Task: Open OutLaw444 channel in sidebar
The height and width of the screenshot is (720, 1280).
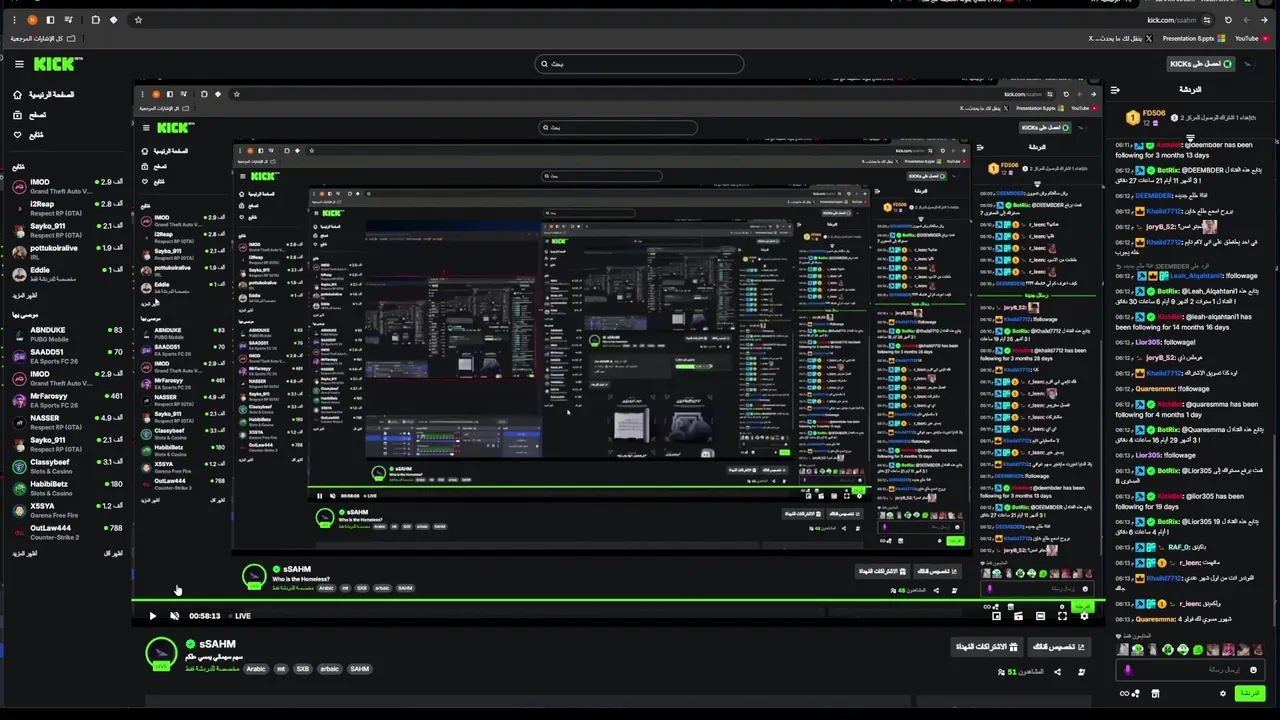Action: [68, 532]
